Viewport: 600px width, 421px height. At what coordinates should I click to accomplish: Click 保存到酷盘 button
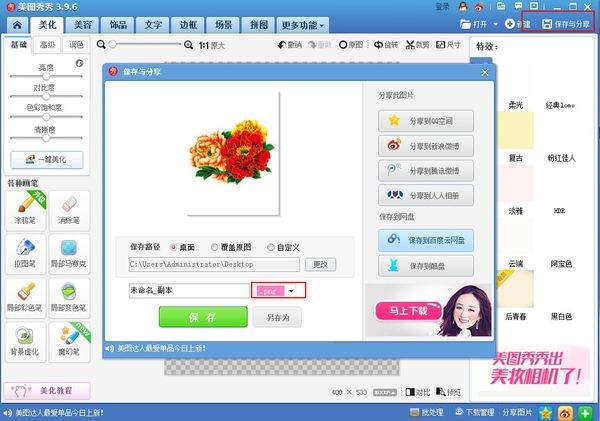click(x=426, y=266)
